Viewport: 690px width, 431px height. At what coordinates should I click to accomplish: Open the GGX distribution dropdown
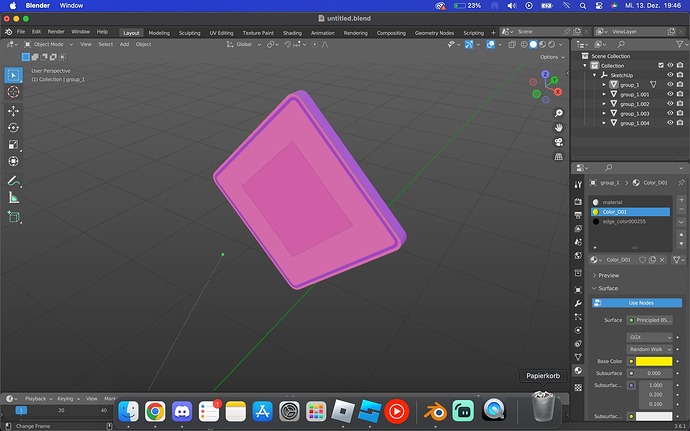[x=649, y=336]
